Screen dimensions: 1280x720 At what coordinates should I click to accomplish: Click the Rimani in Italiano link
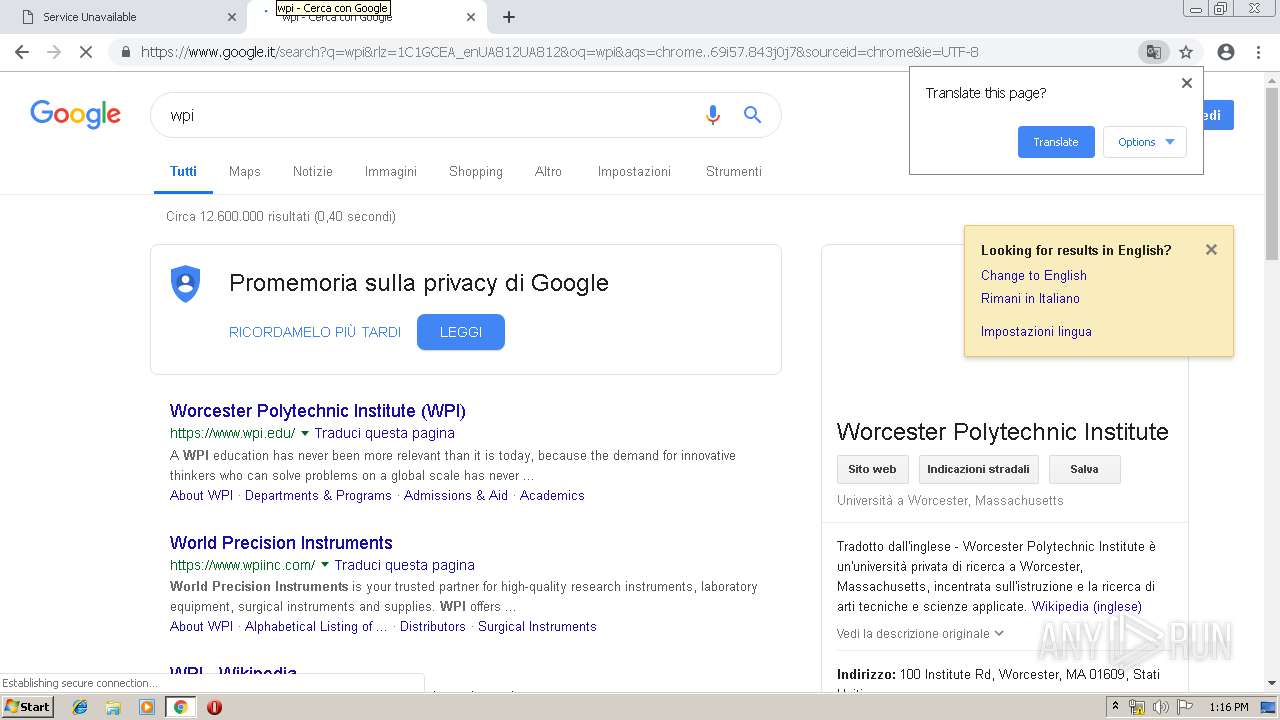coord(1030,298)
